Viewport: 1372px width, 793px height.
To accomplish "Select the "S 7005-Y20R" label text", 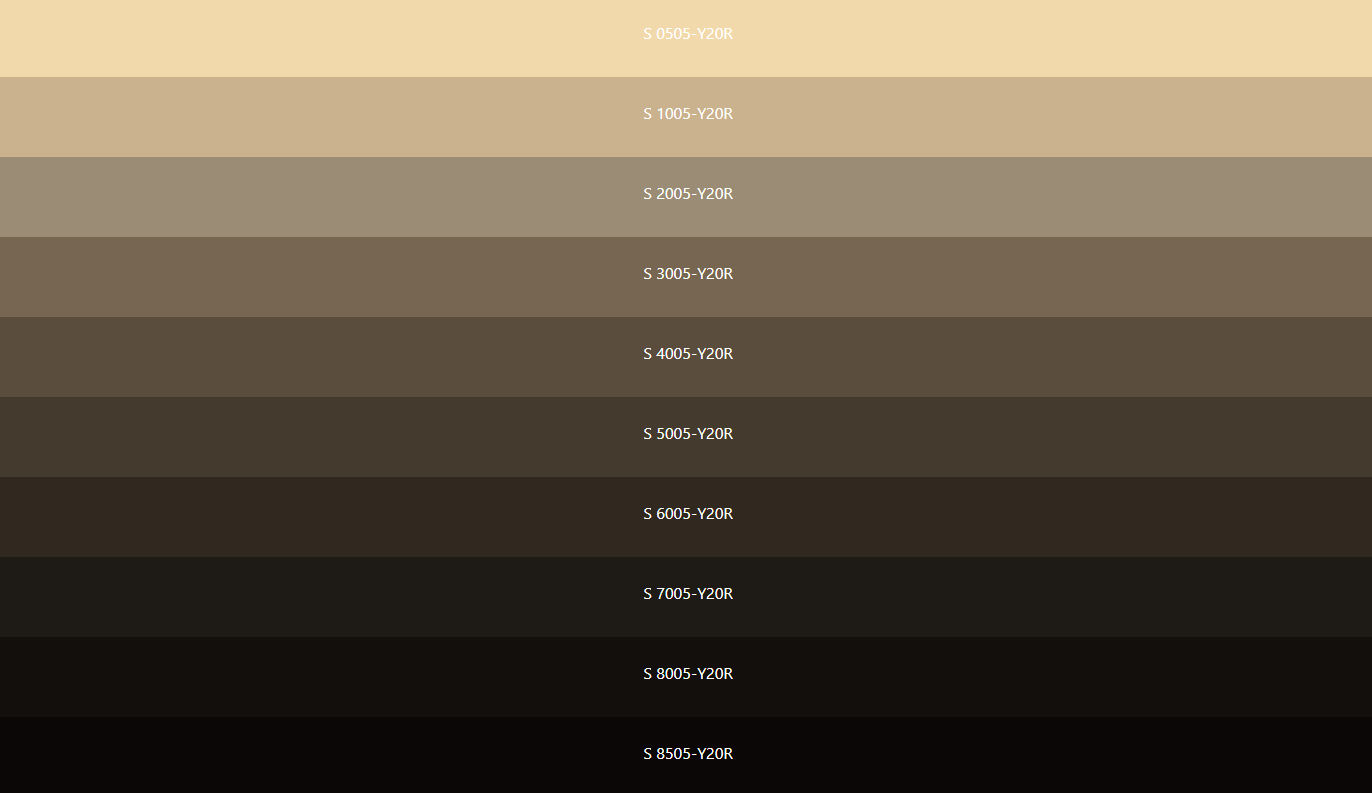I will (687, 594).
